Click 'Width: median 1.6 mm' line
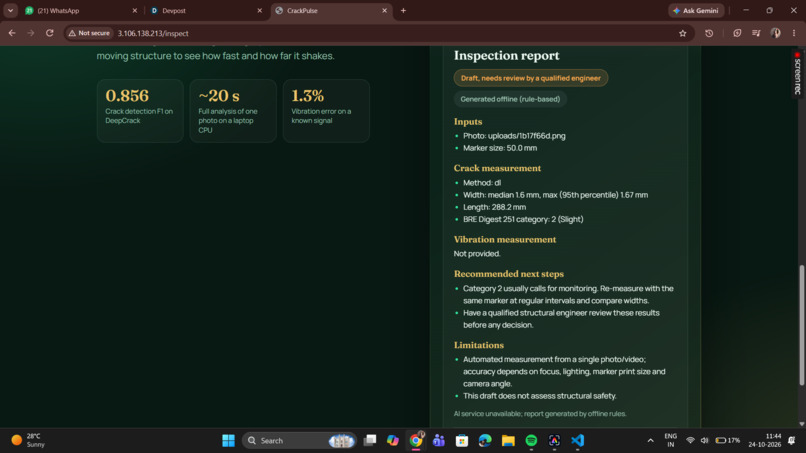Viewport: 806px width, 453px height. tap(555, 195)
